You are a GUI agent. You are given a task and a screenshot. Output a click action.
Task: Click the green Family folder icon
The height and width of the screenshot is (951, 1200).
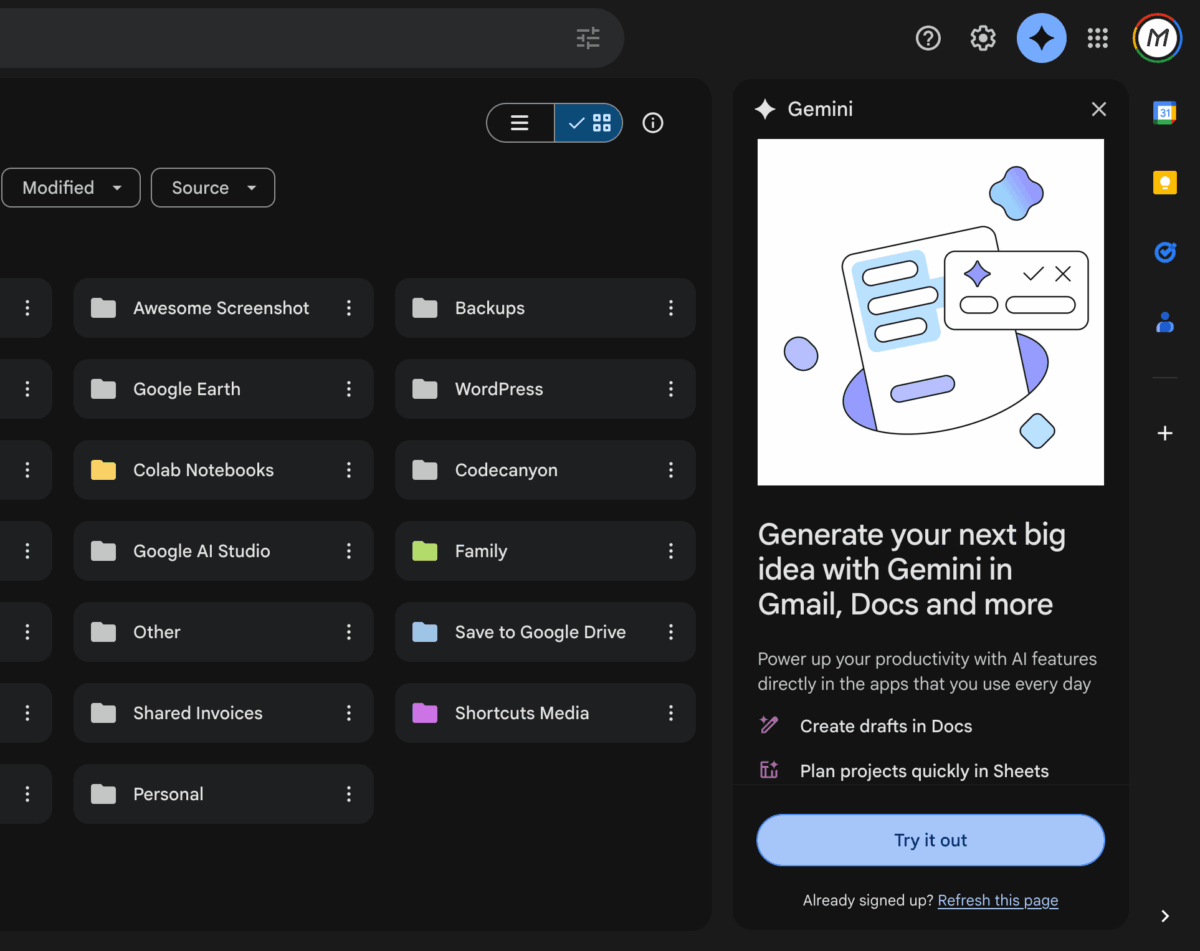click(425, 551)
